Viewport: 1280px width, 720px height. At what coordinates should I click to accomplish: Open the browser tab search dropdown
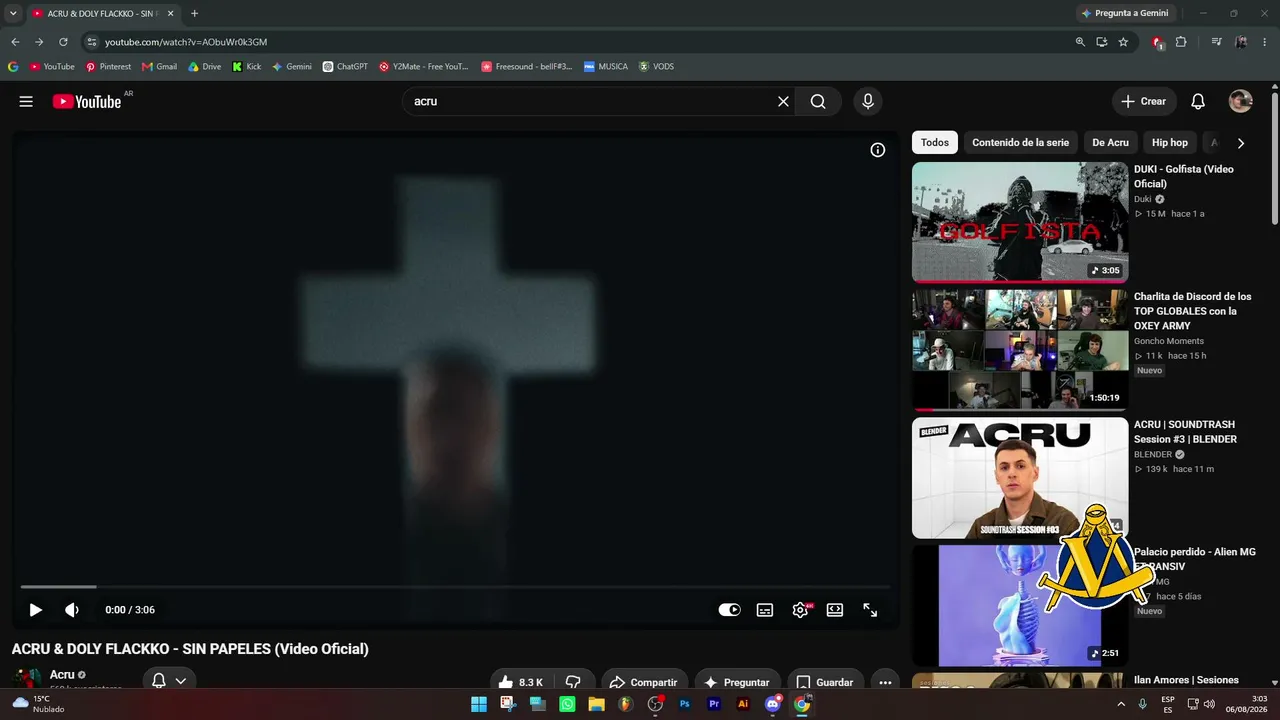click(14, 14)
